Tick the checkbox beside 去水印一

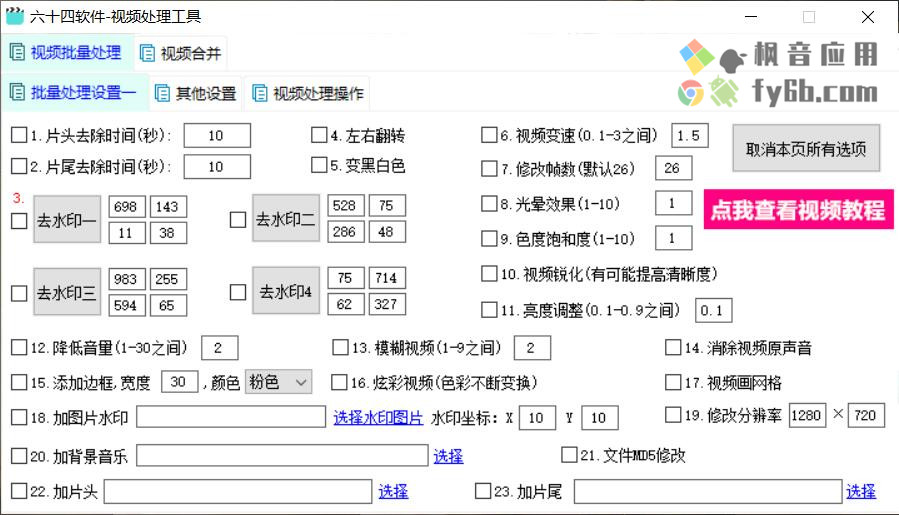click(19, 221)
